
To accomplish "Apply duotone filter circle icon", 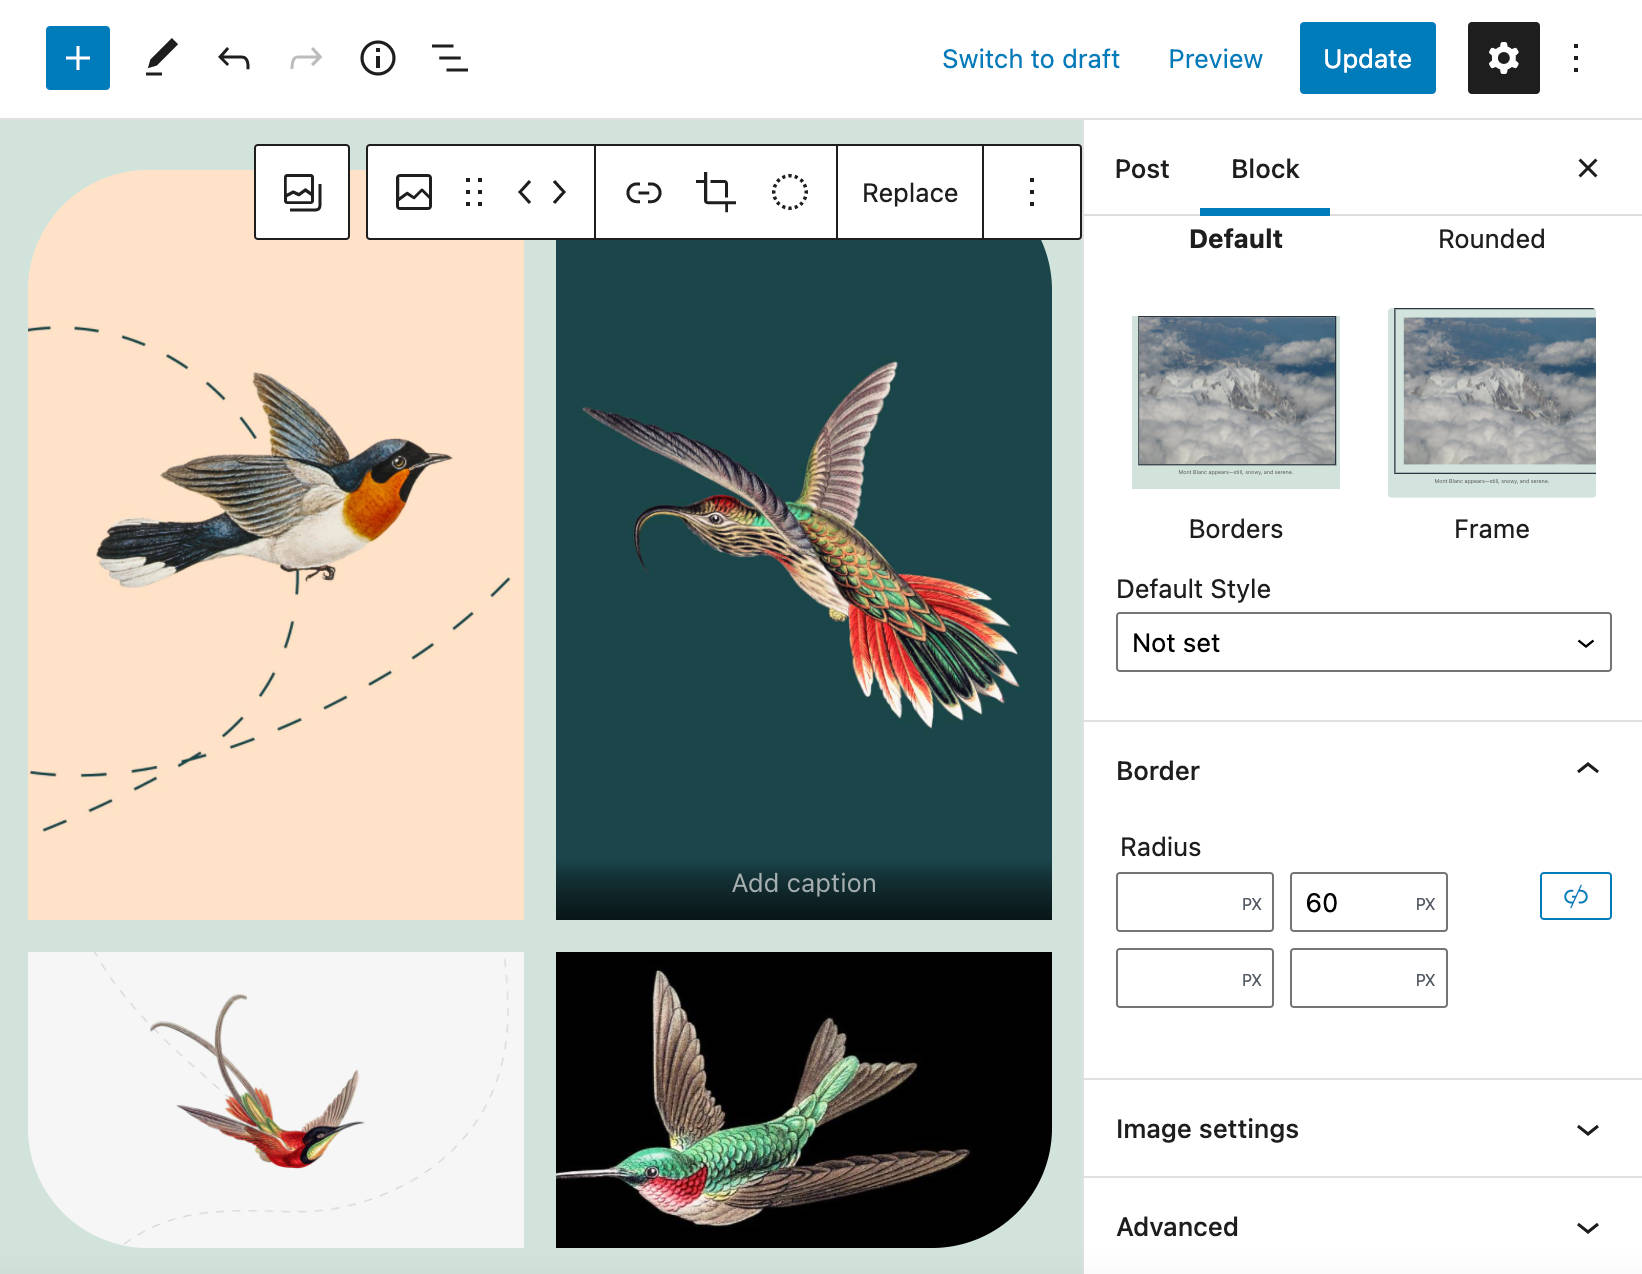I will (x=789, y=192).
